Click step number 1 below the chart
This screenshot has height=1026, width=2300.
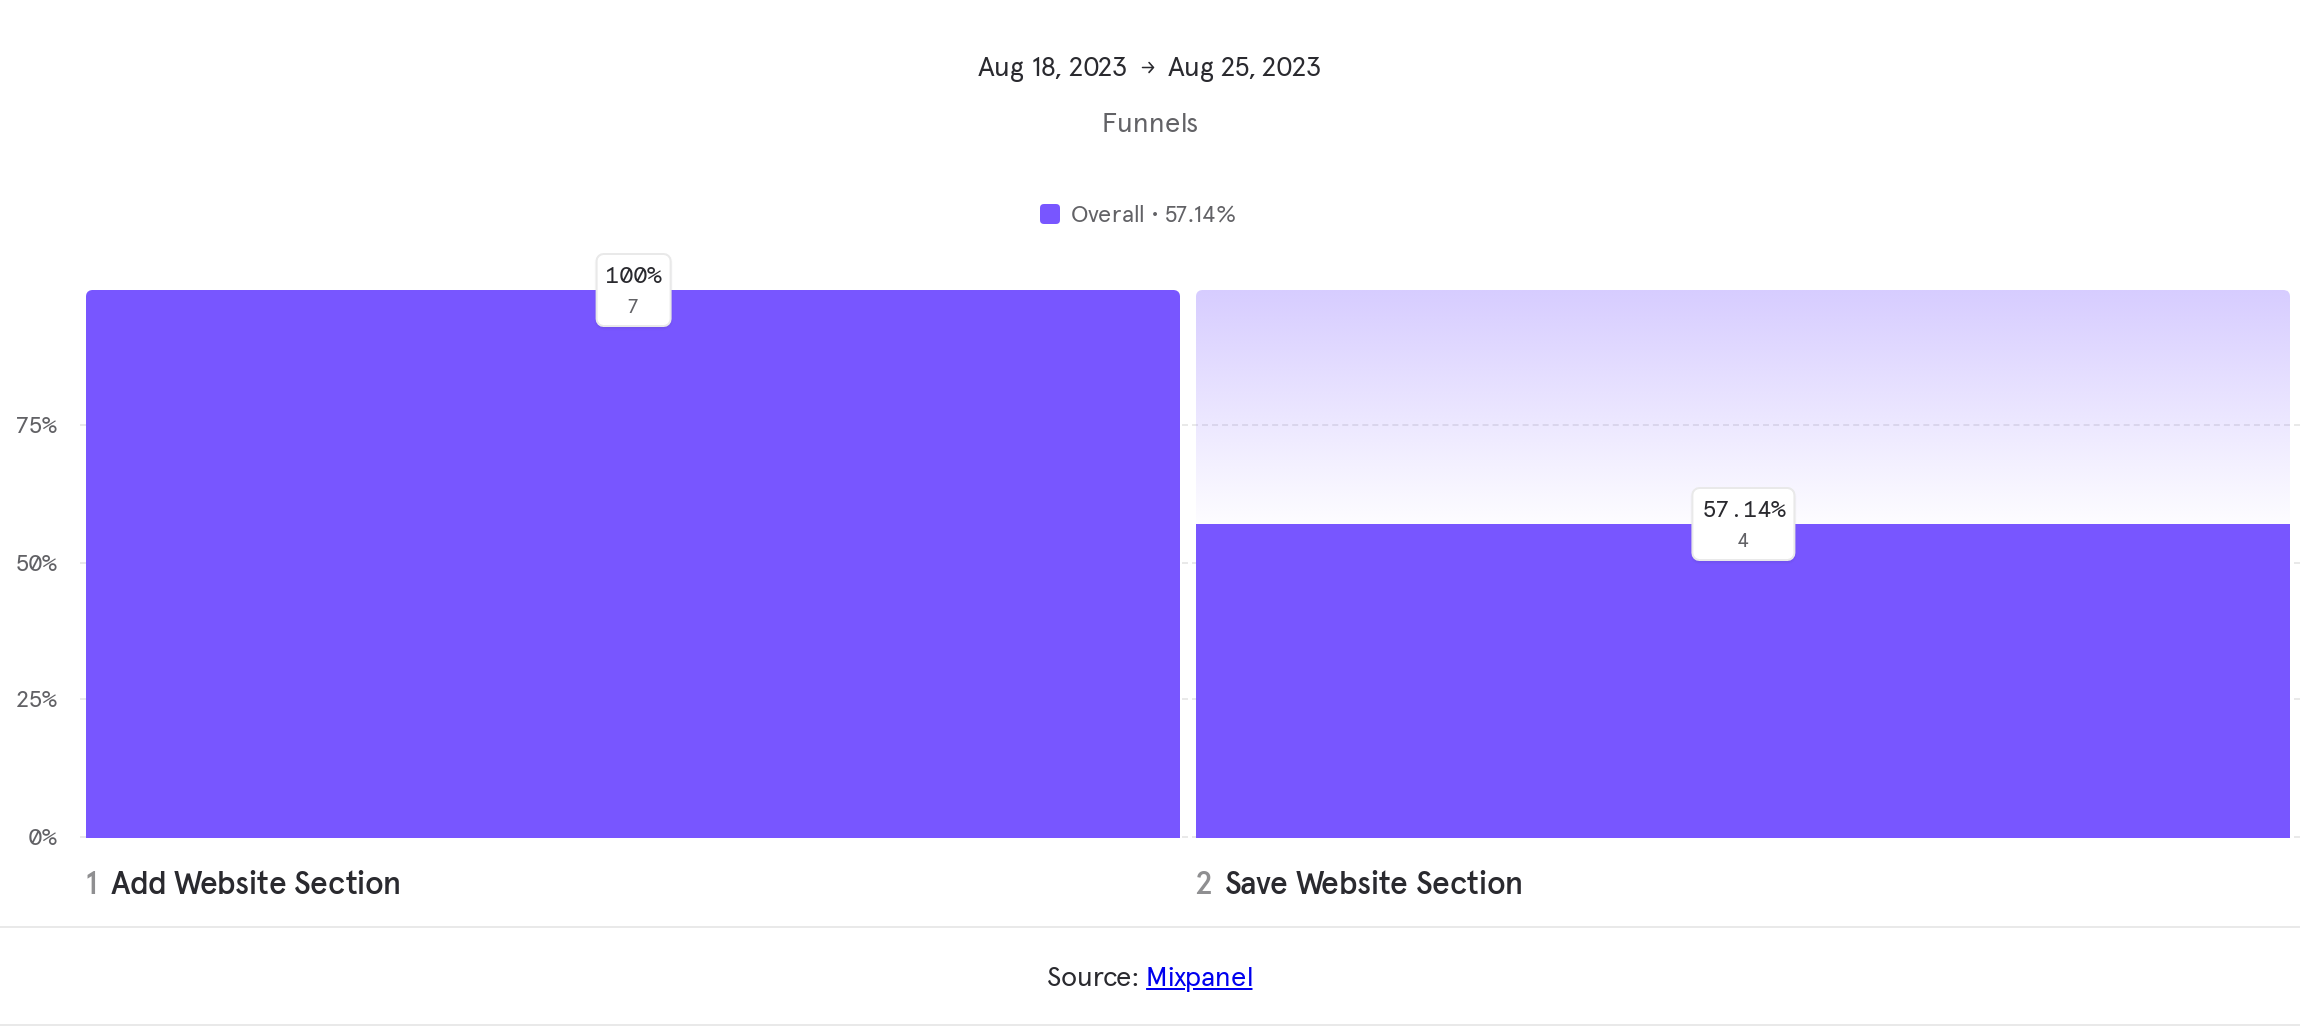[92, 883]
